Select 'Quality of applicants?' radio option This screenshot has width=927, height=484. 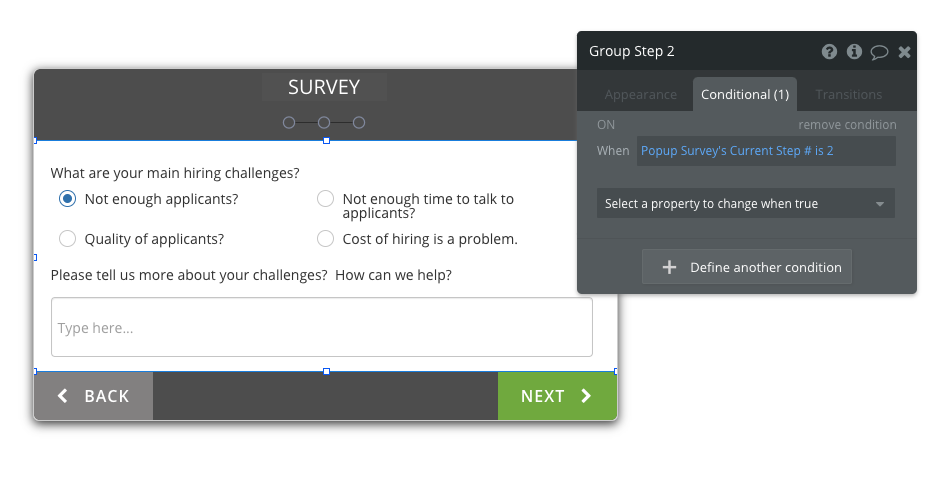[x=67, y=239]
